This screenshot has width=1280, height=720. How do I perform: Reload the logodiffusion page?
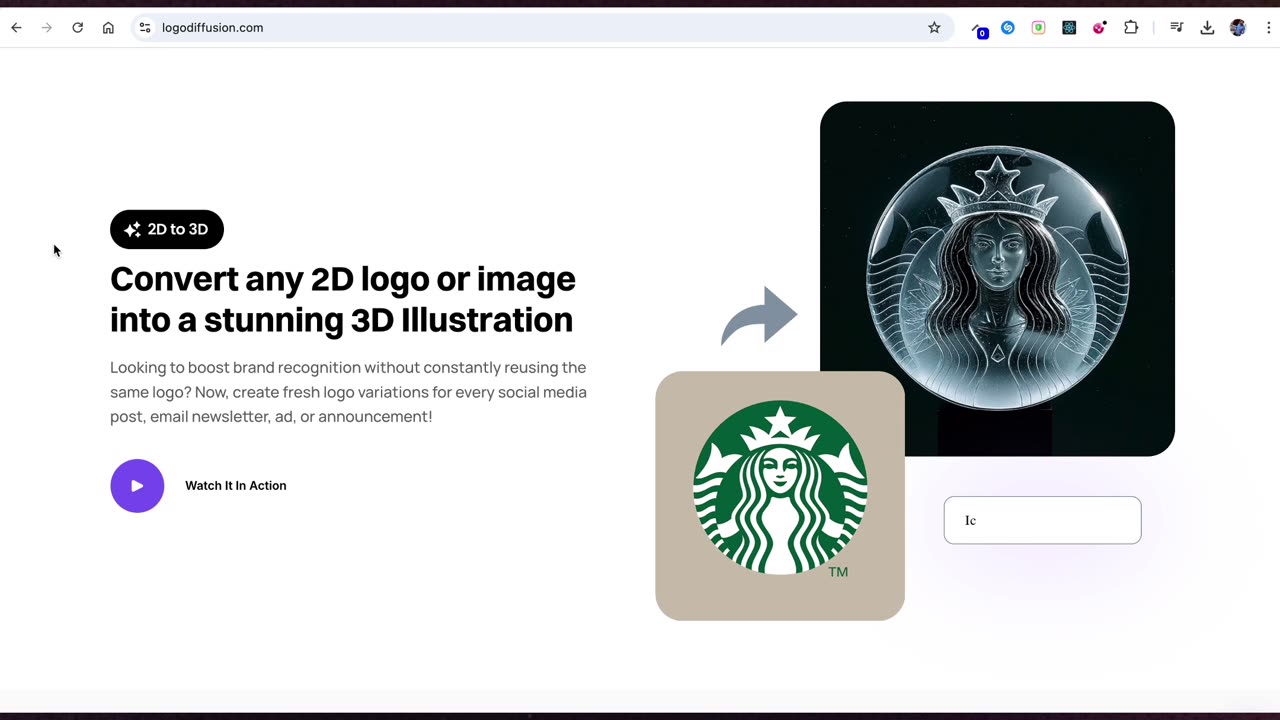pyautogui.click(x=77, y=28)
